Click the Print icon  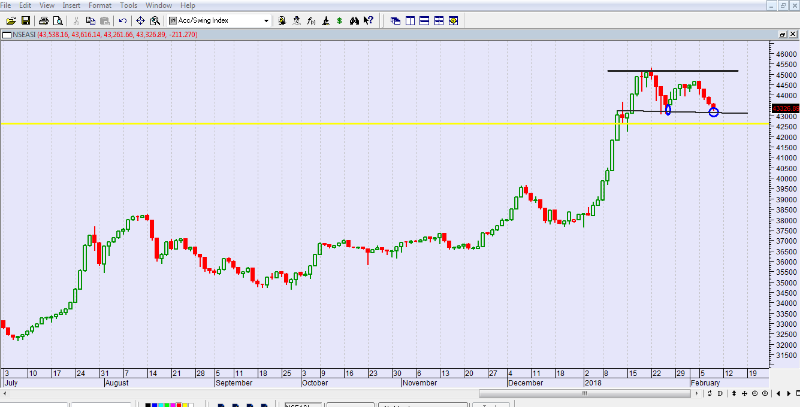pyautogui.click(x=44, y=21)
